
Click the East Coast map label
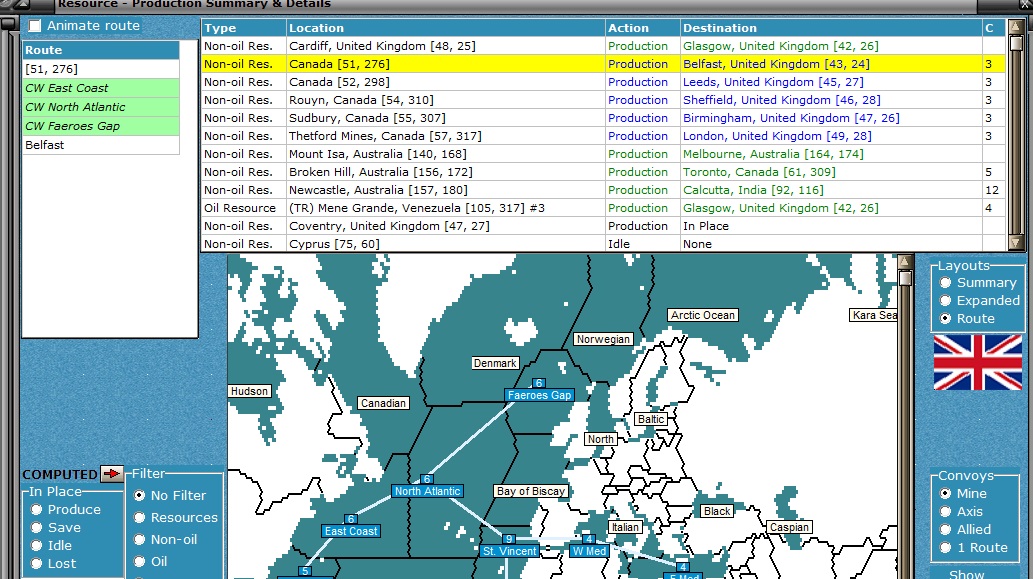pyautogui.click(x=350, y=531)
